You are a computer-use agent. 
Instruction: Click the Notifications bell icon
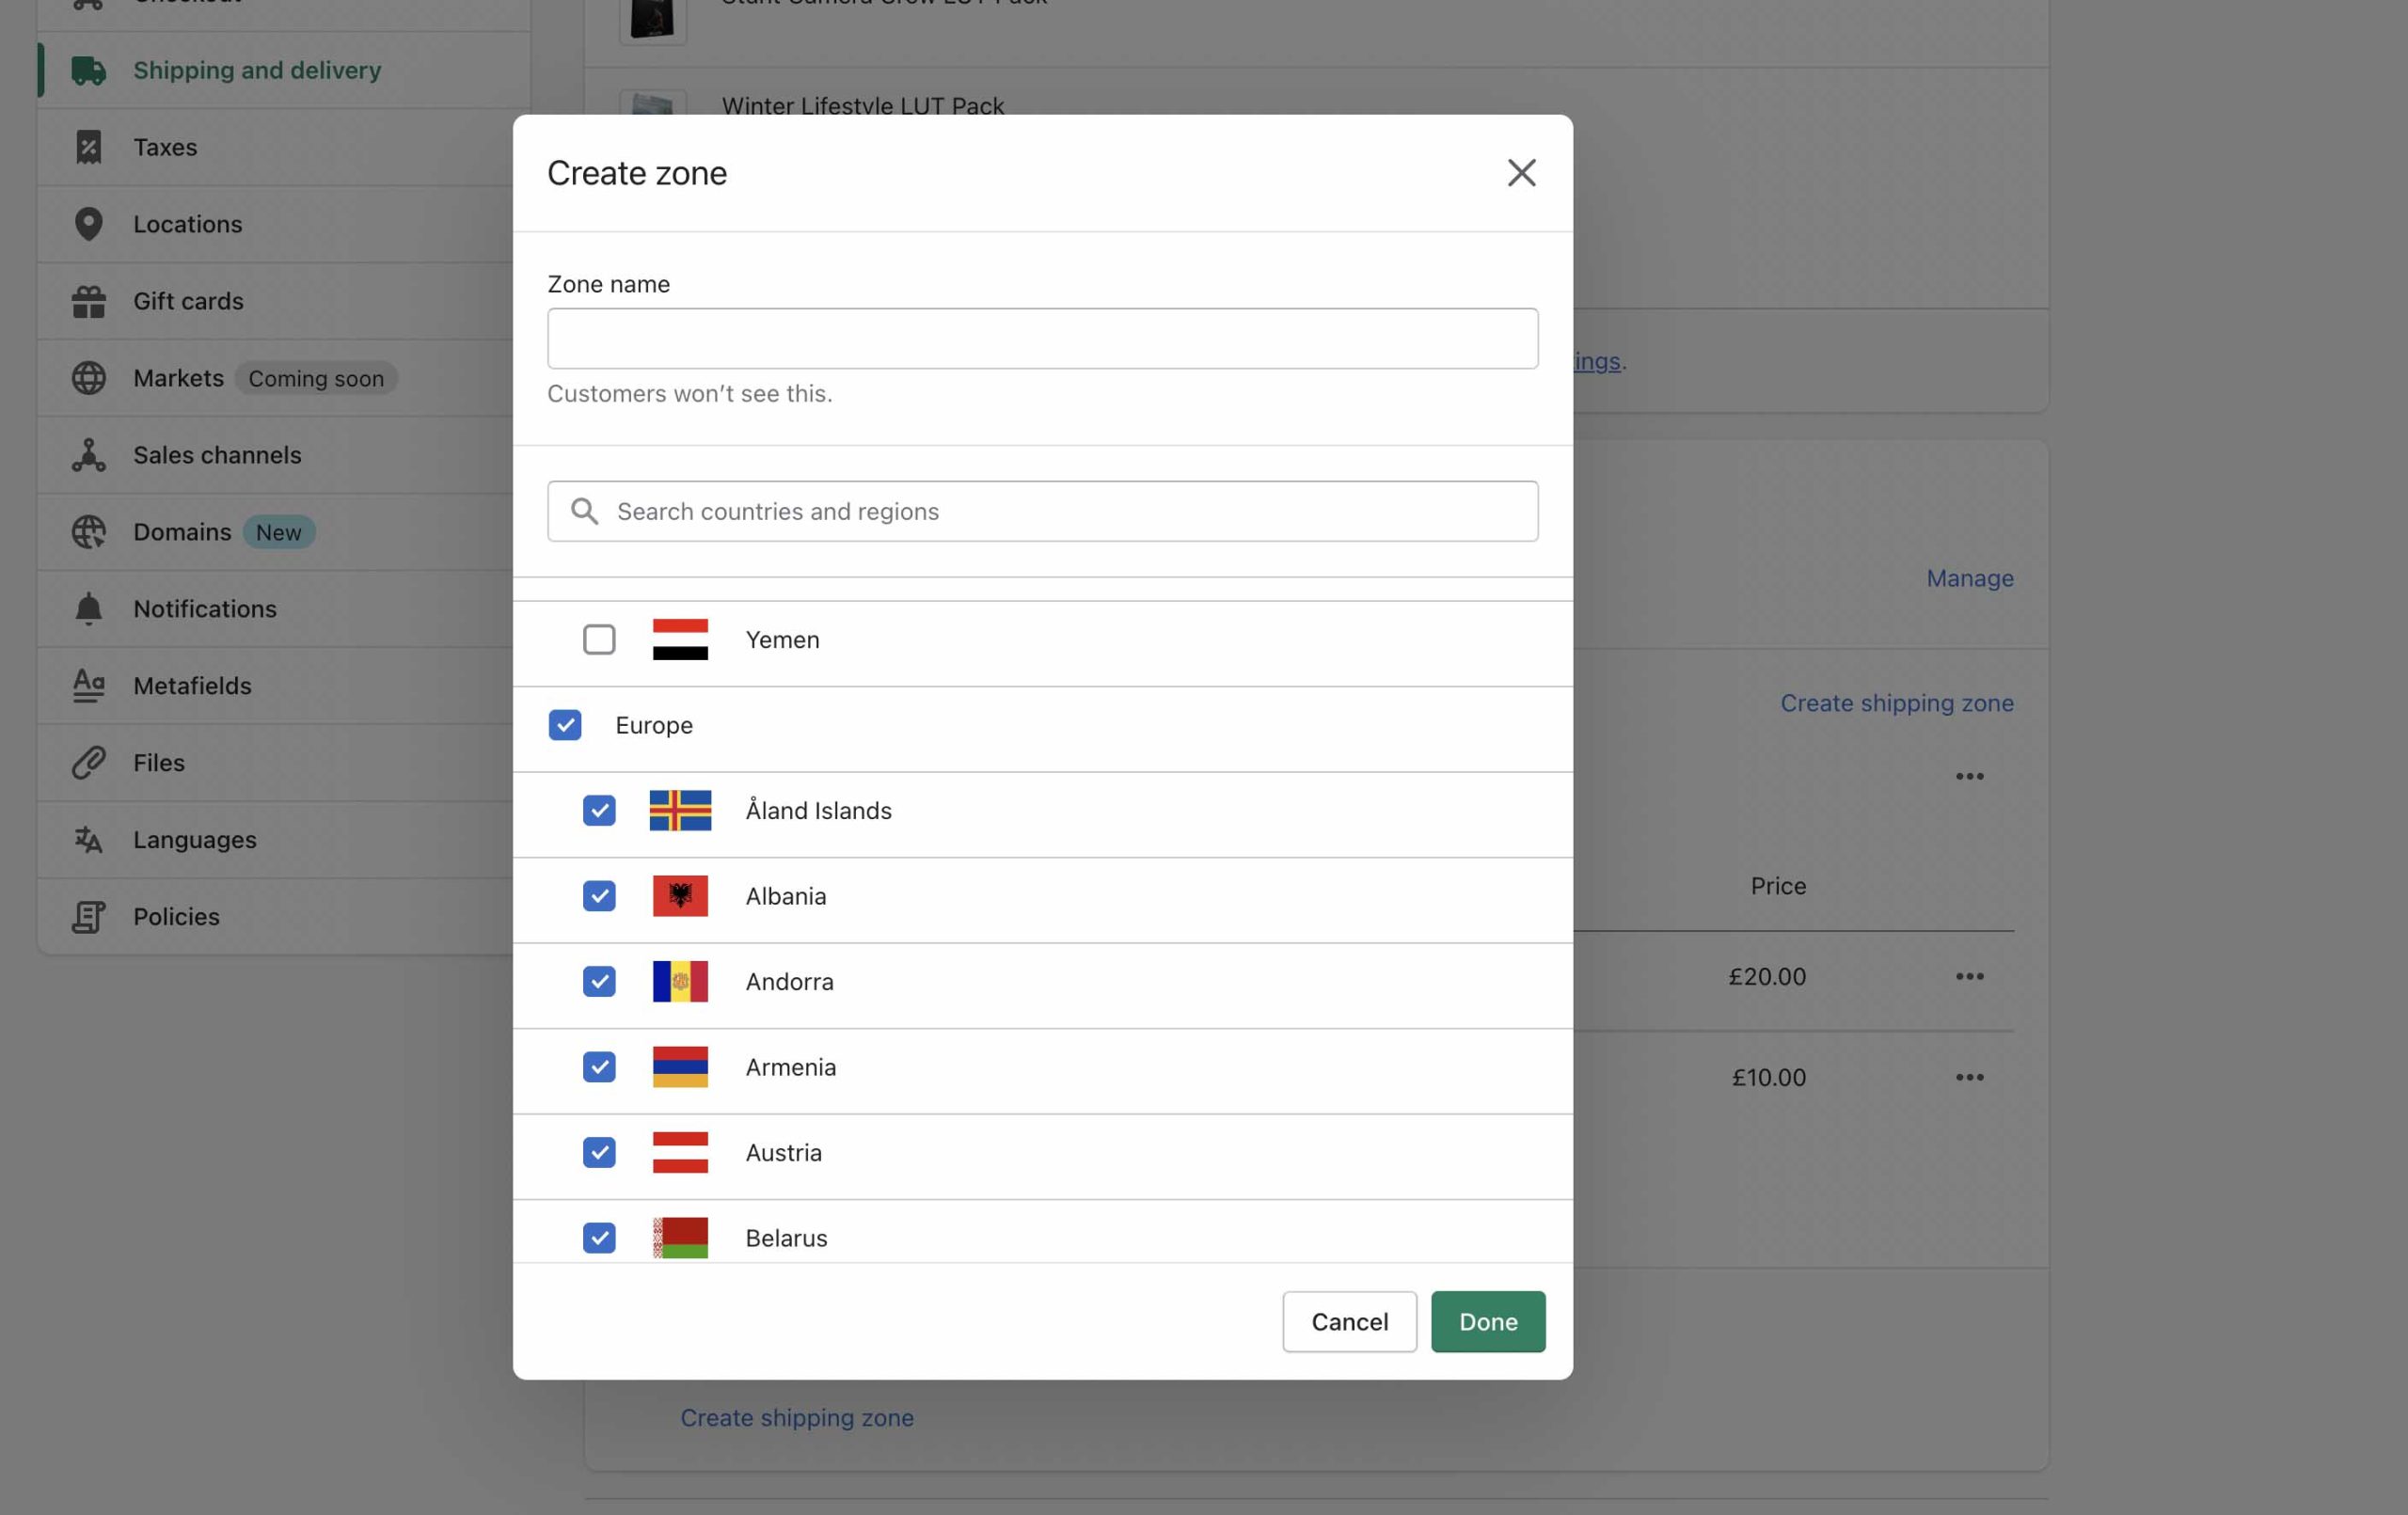point(88,609)
